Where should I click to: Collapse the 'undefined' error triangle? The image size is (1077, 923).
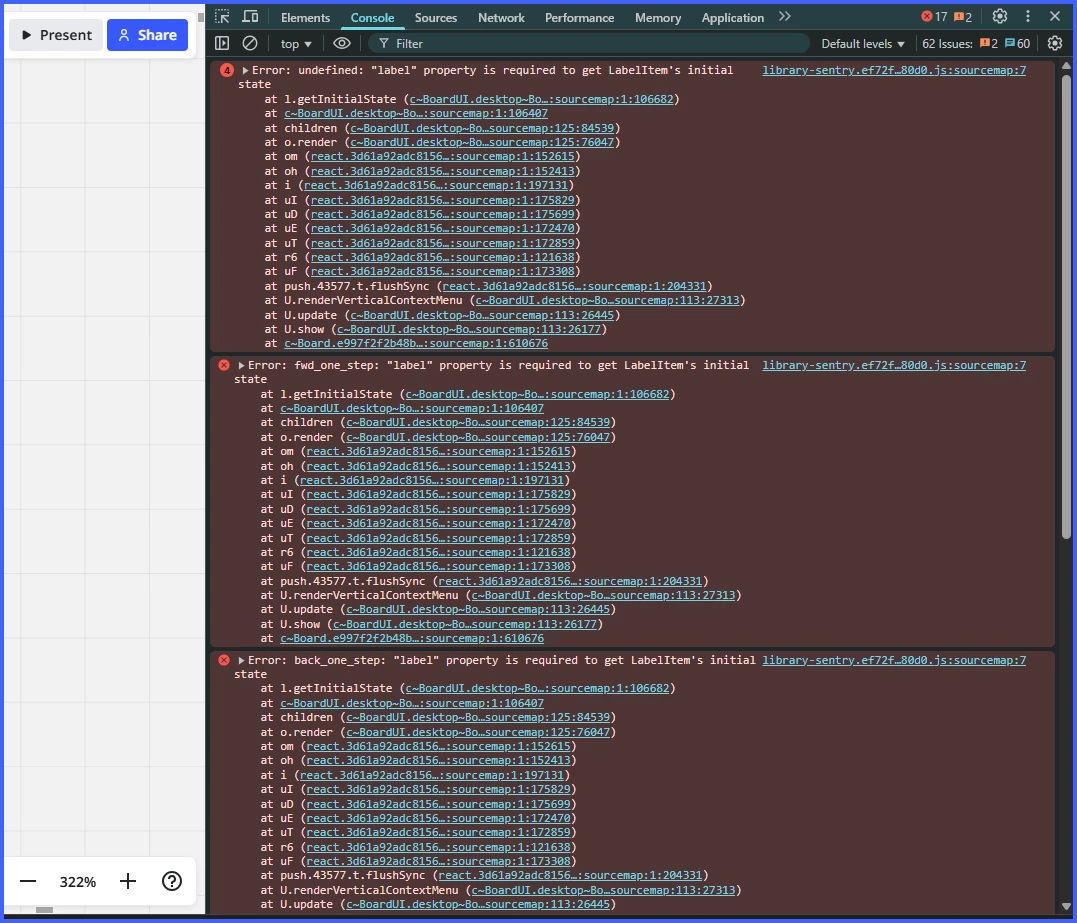245,70
